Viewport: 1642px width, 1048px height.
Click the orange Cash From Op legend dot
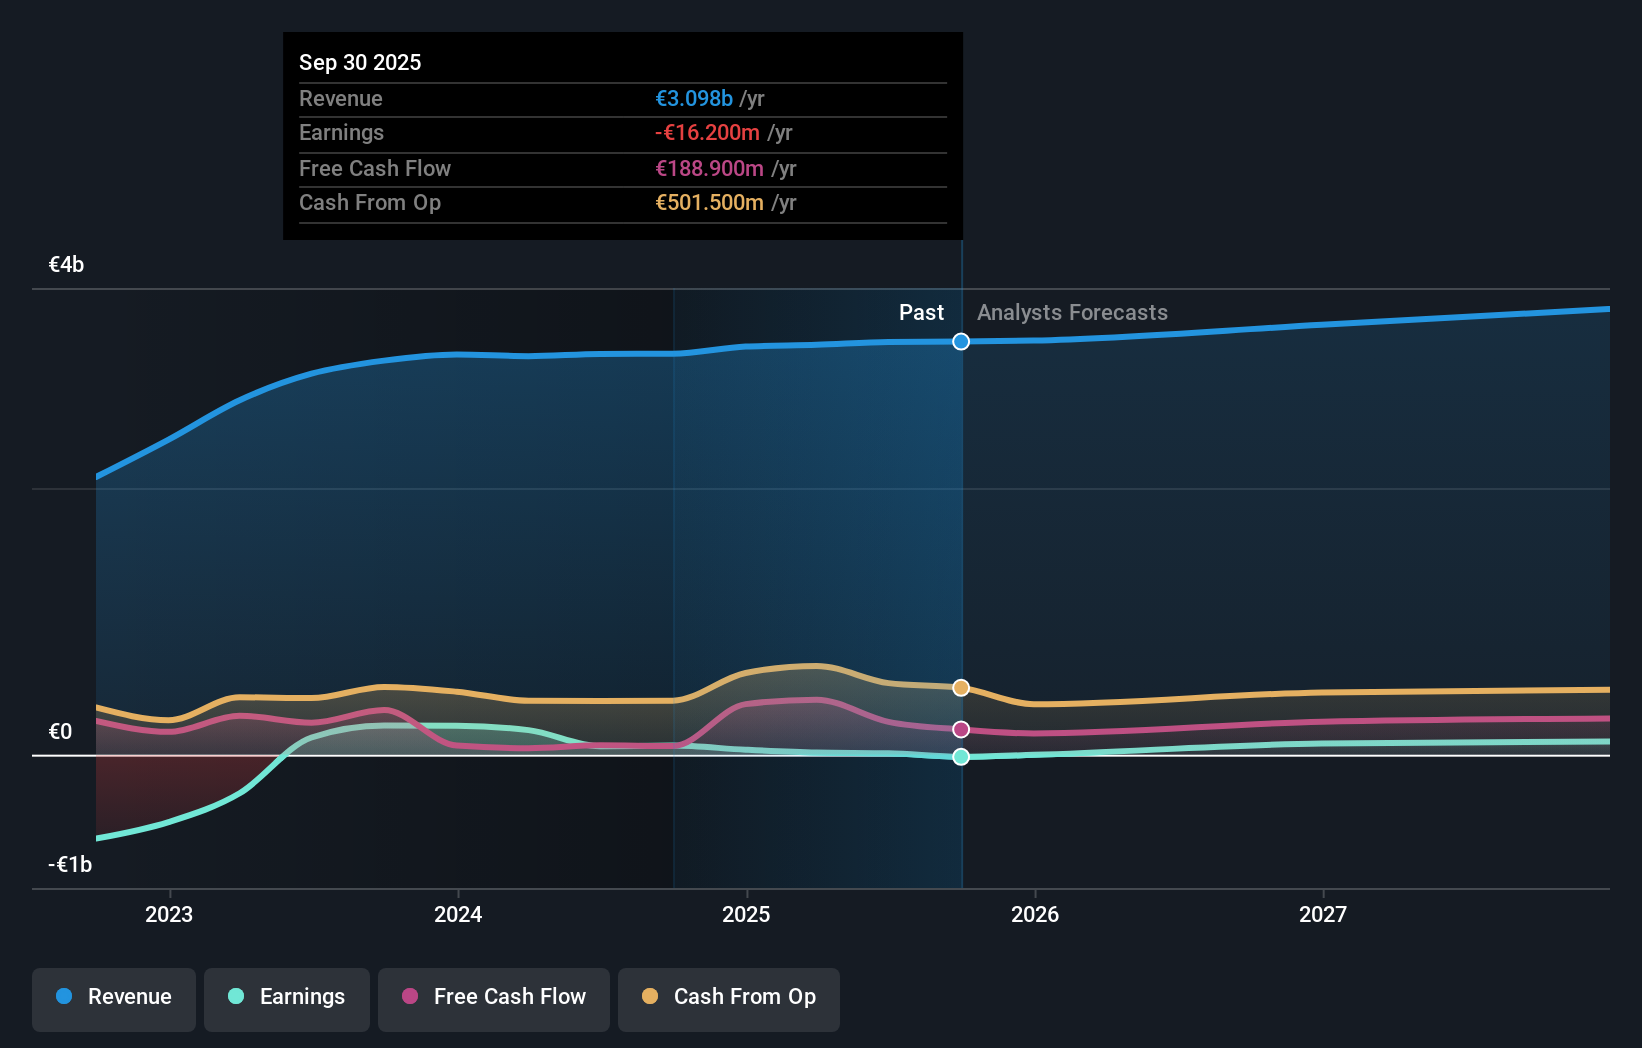[x=652, y=997]
